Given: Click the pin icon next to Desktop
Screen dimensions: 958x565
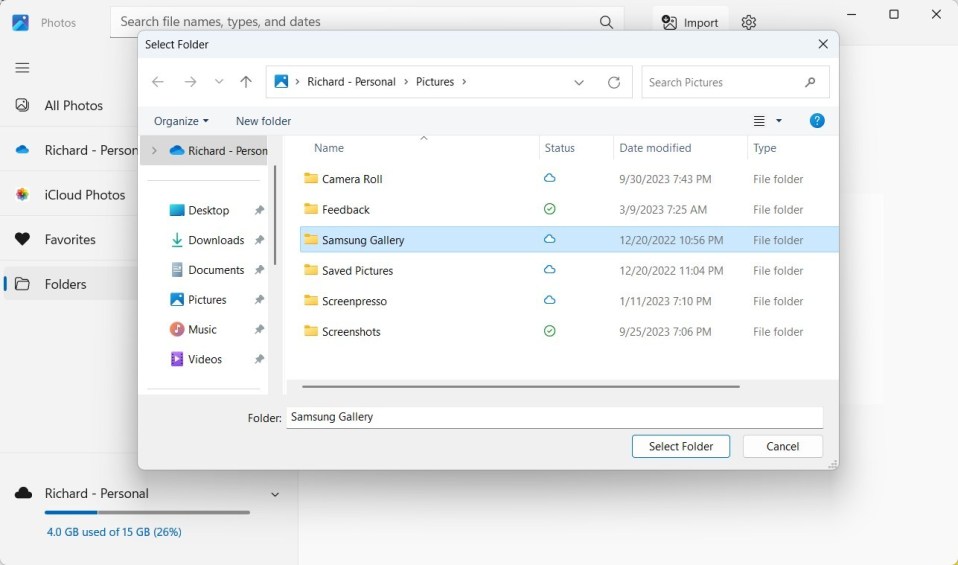Looking at the screenshot, I should (x=259, y=210).
